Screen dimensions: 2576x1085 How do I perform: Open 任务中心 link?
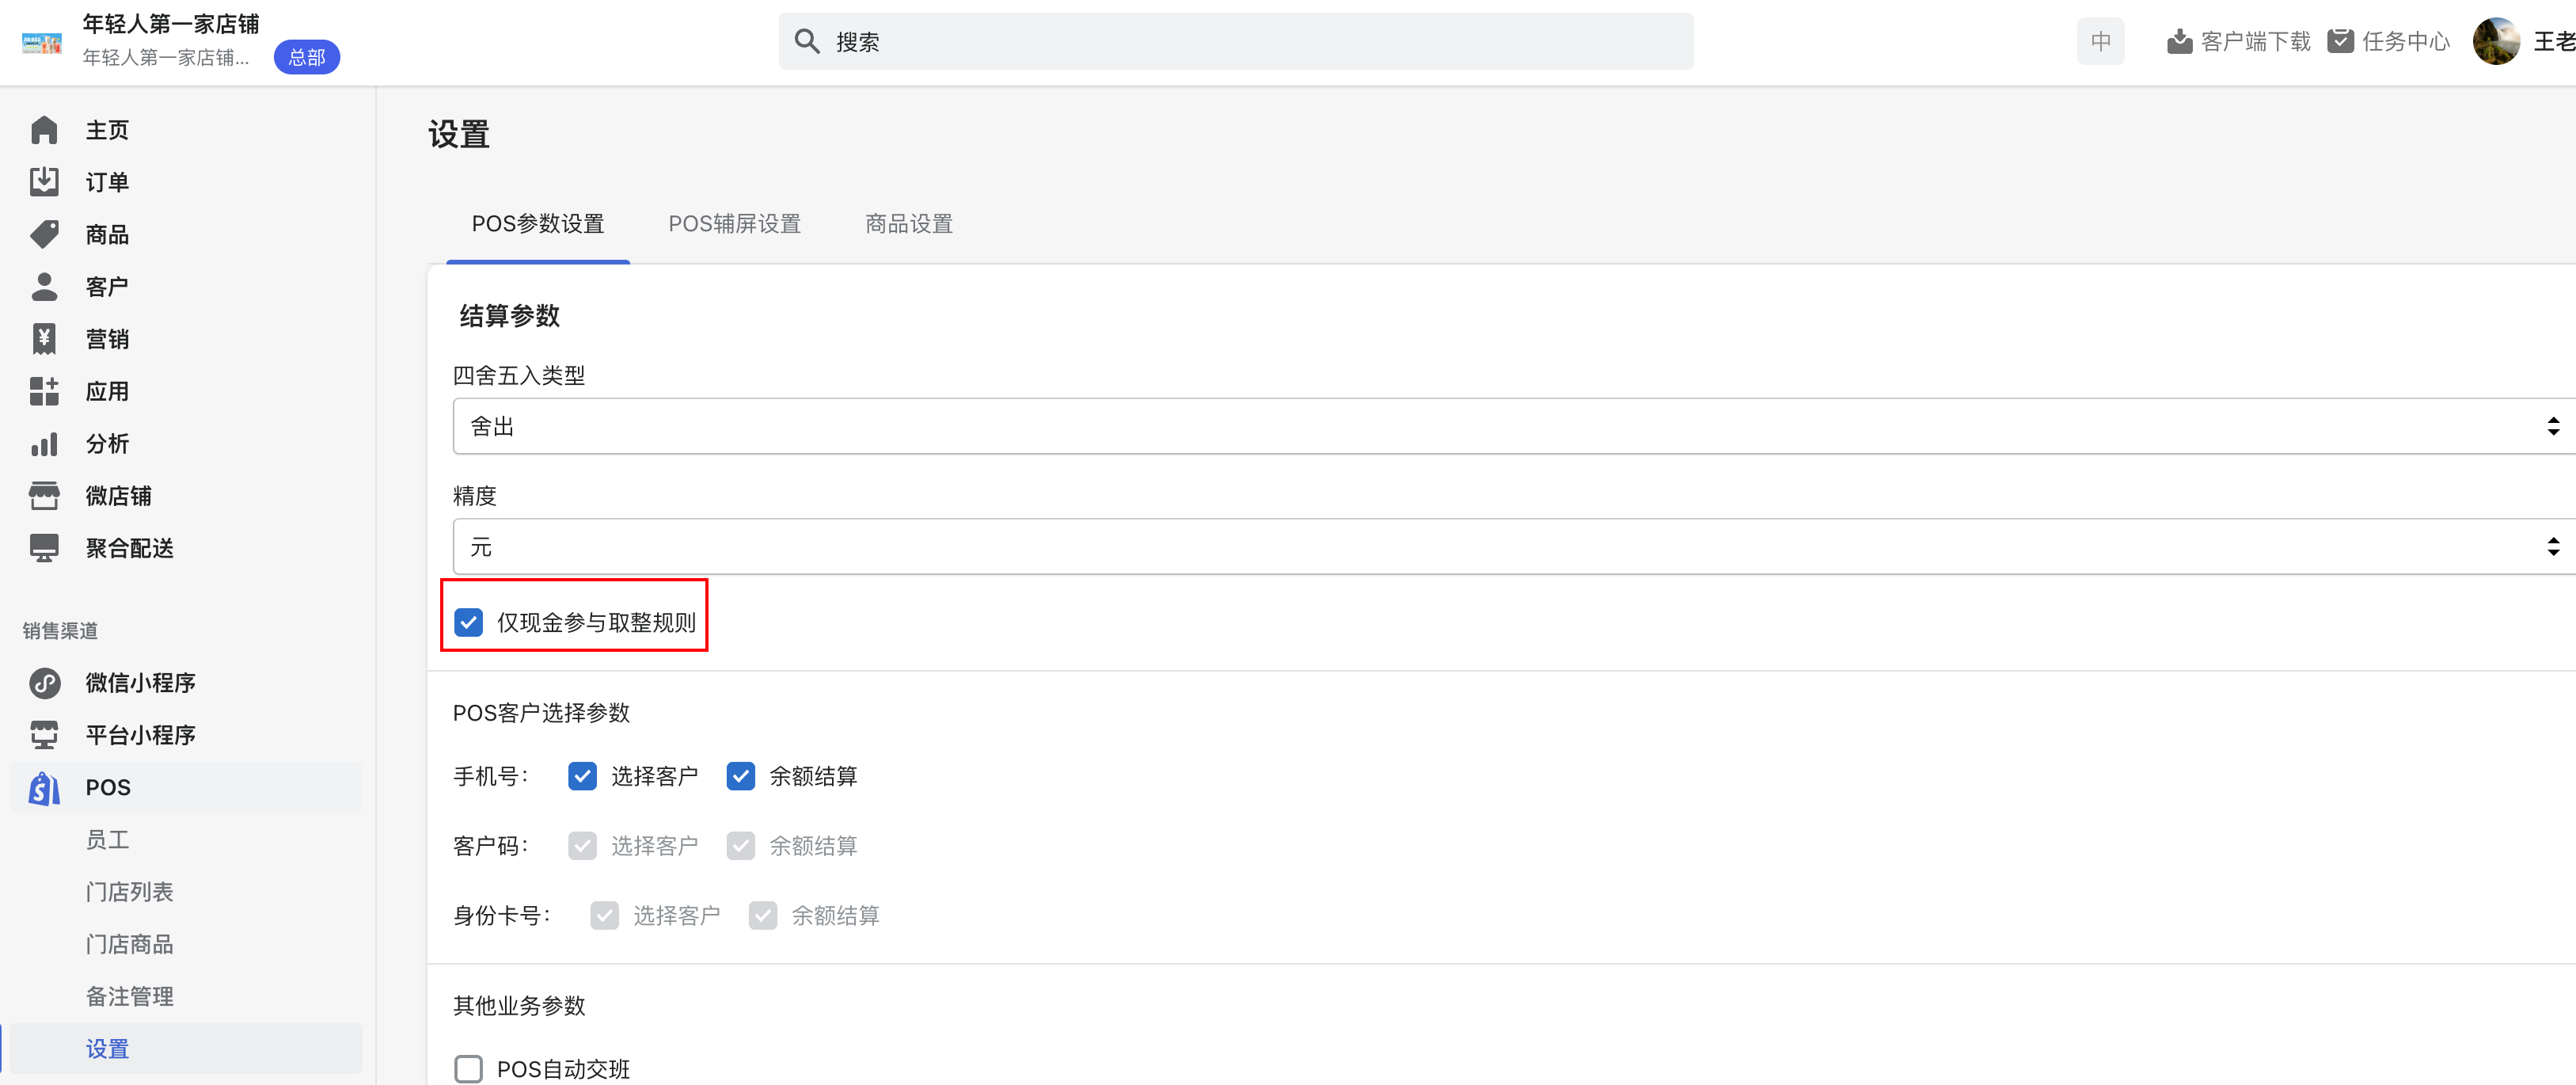pyautogui.click(x=2406, y=41)
